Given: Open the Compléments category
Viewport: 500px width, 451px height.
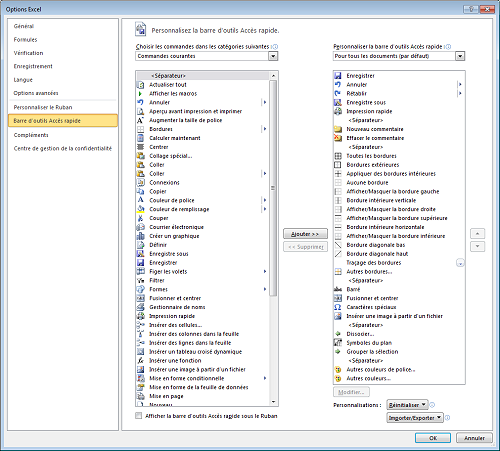Looking at the screenshot, I should coord(31,135).
